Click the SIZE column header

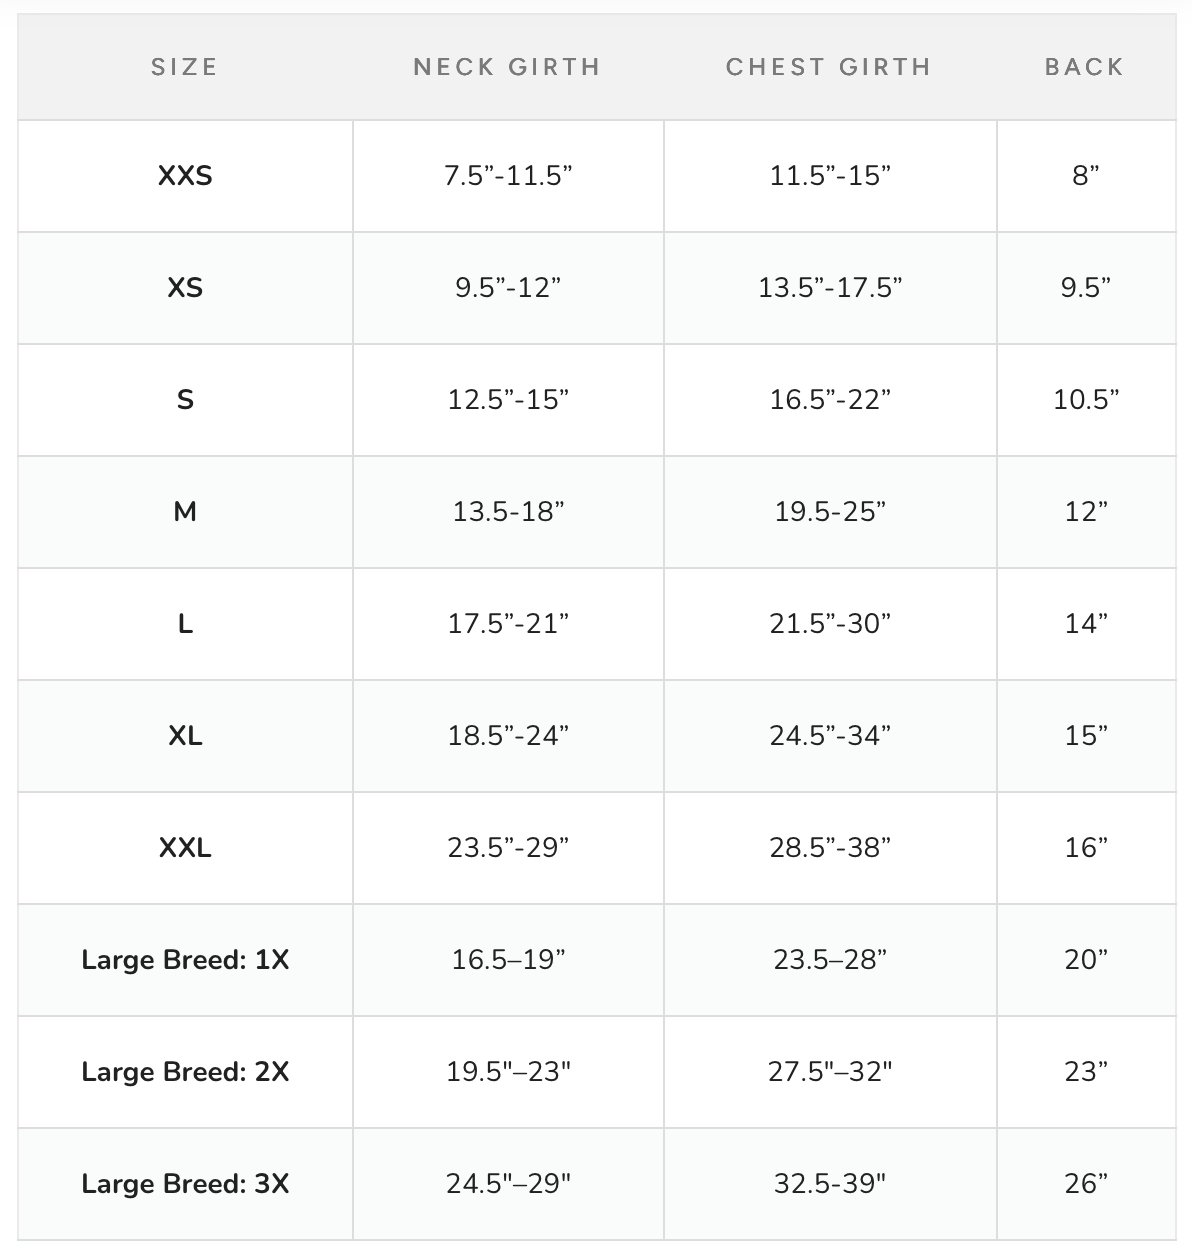184,67
